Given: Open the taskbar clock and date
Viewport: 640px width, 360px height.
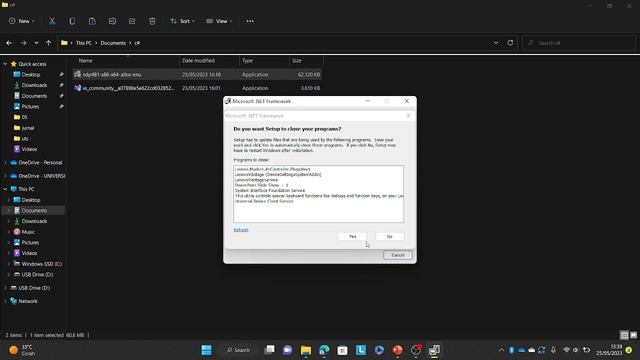Looking at the screenshot, I should pos(609,350).
